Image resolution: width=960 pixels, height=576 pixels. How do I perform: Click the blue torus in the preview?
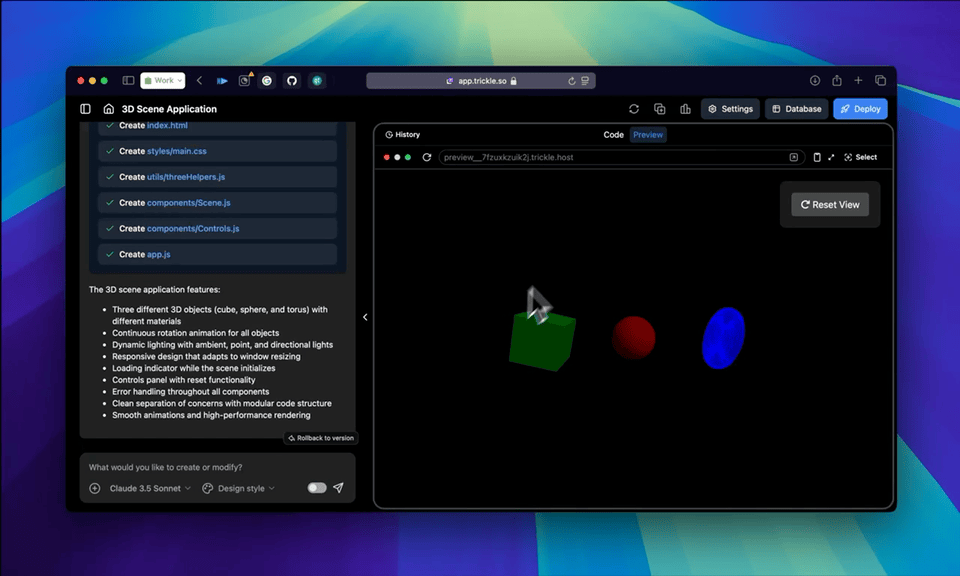click(723, 338)
